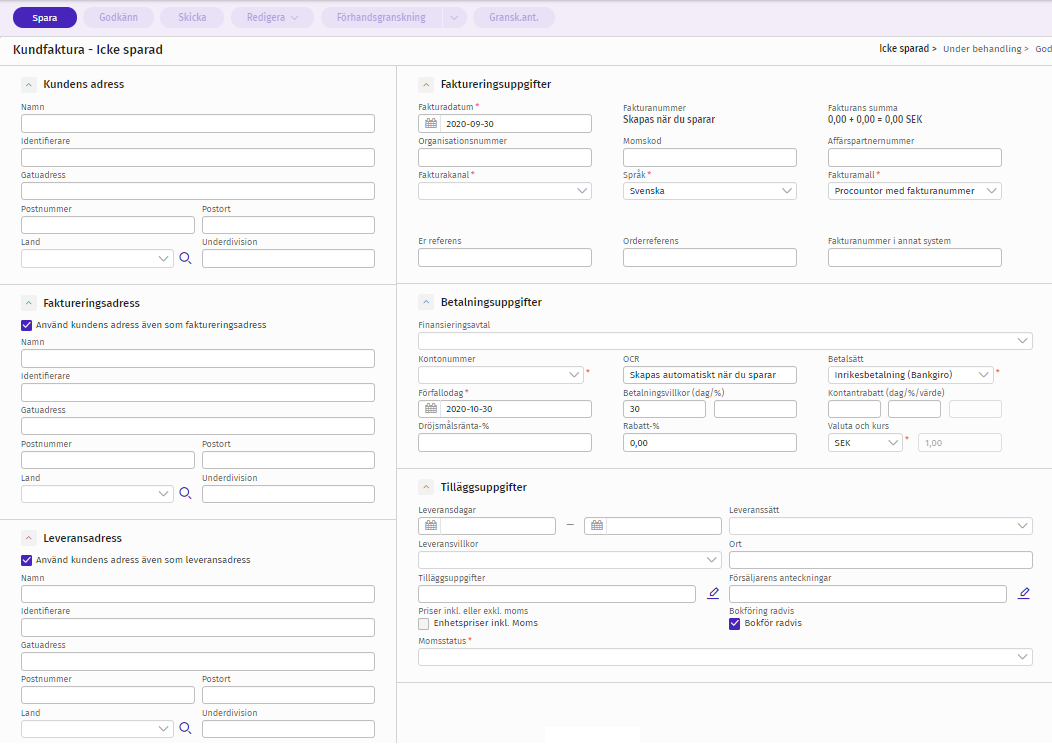Viewport: 1052px width, 750px height.
Task: Search country in Faktureringsadress section
Action: [185, 494]
